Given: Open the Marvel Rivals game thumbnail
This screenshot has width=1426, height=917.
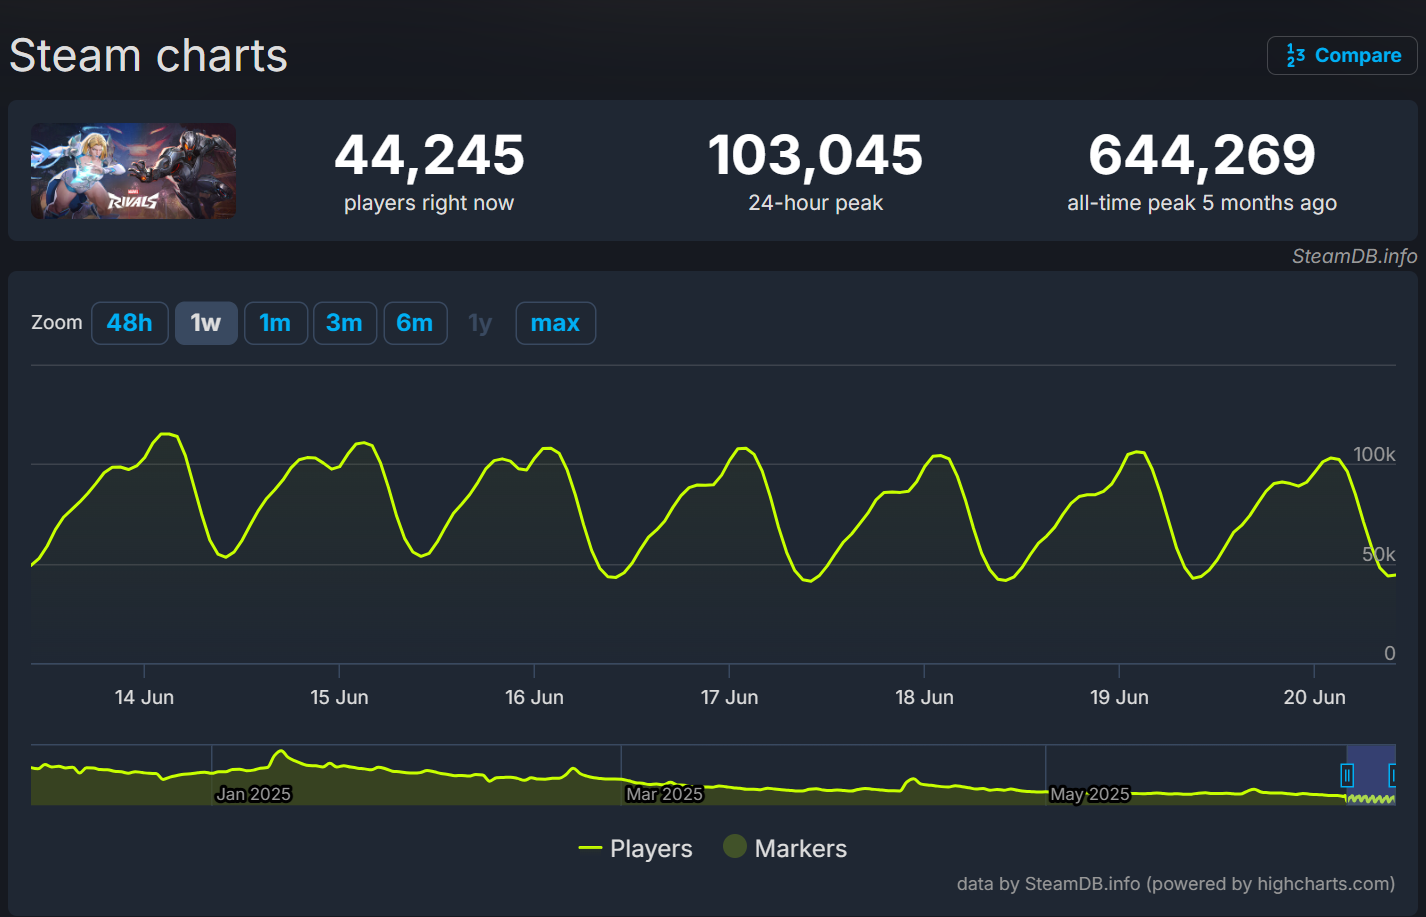Looking at the screenshot, I should tap(133, 171).
